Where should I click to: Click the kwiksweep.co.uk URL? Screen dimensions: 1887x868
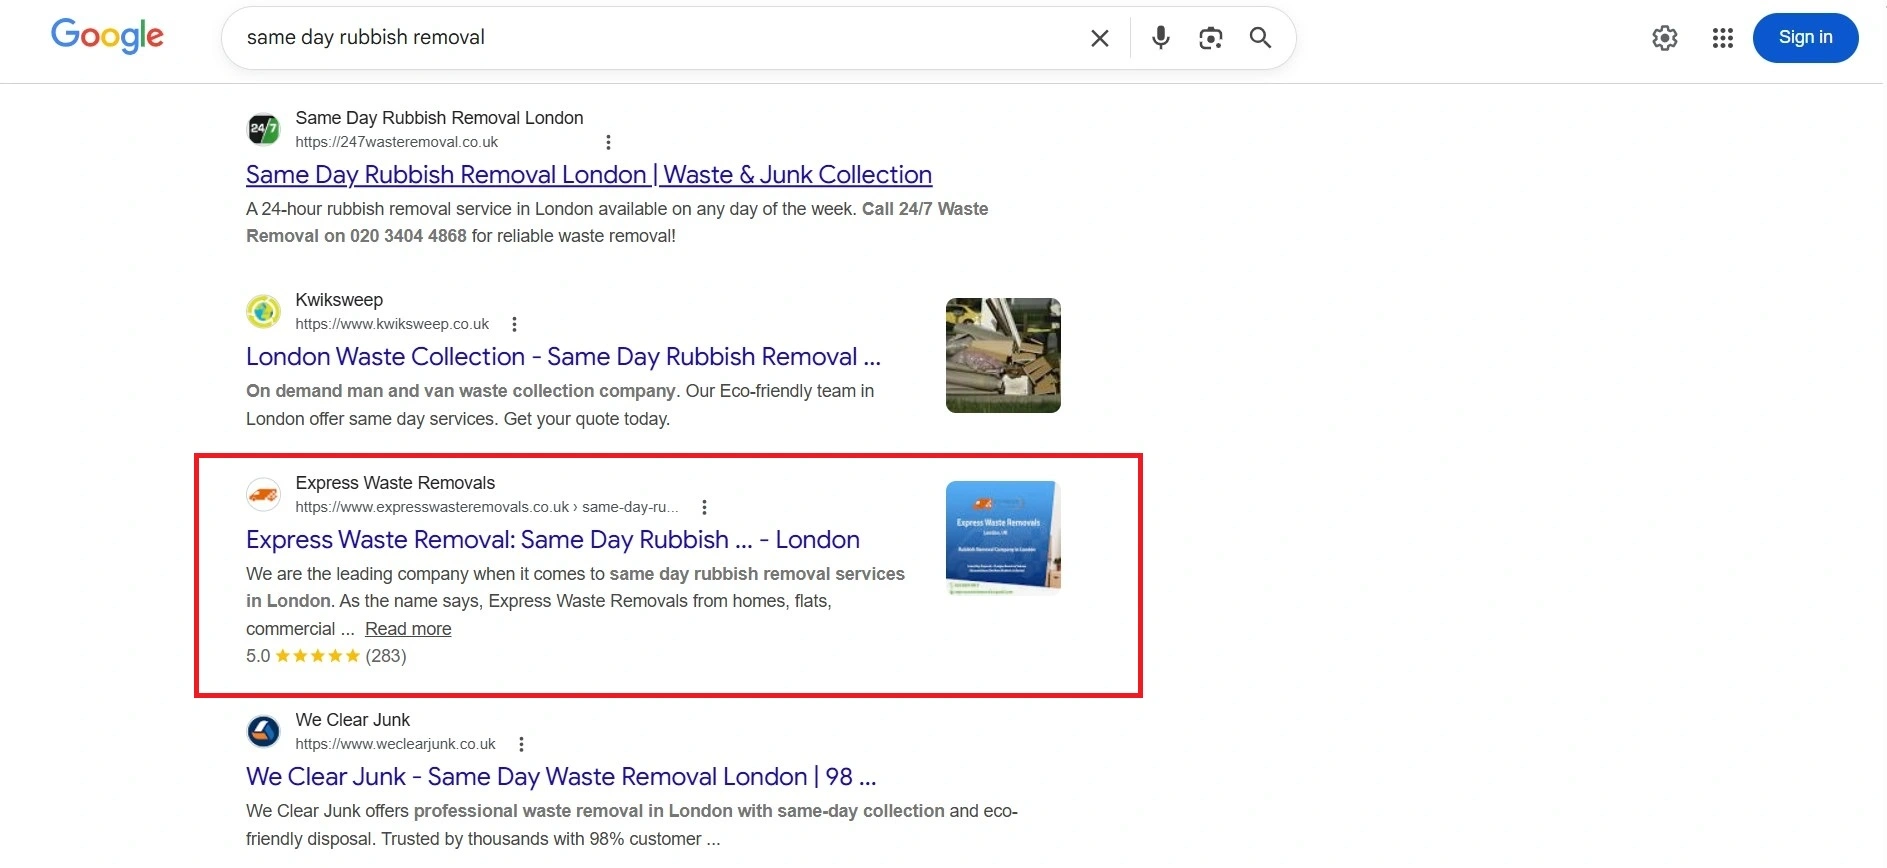(x=392, y=324)
